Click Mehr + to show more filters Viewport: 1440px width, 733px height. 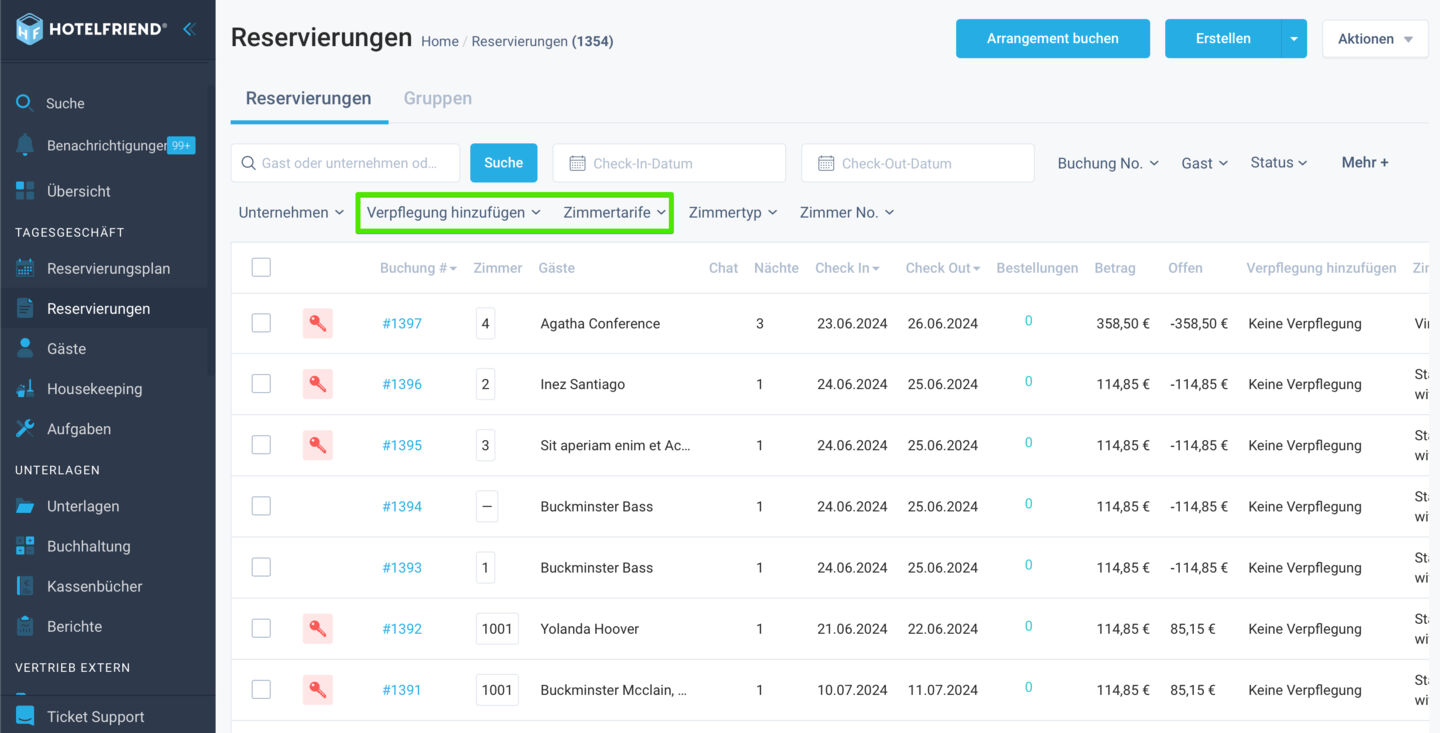(1365, 162)
